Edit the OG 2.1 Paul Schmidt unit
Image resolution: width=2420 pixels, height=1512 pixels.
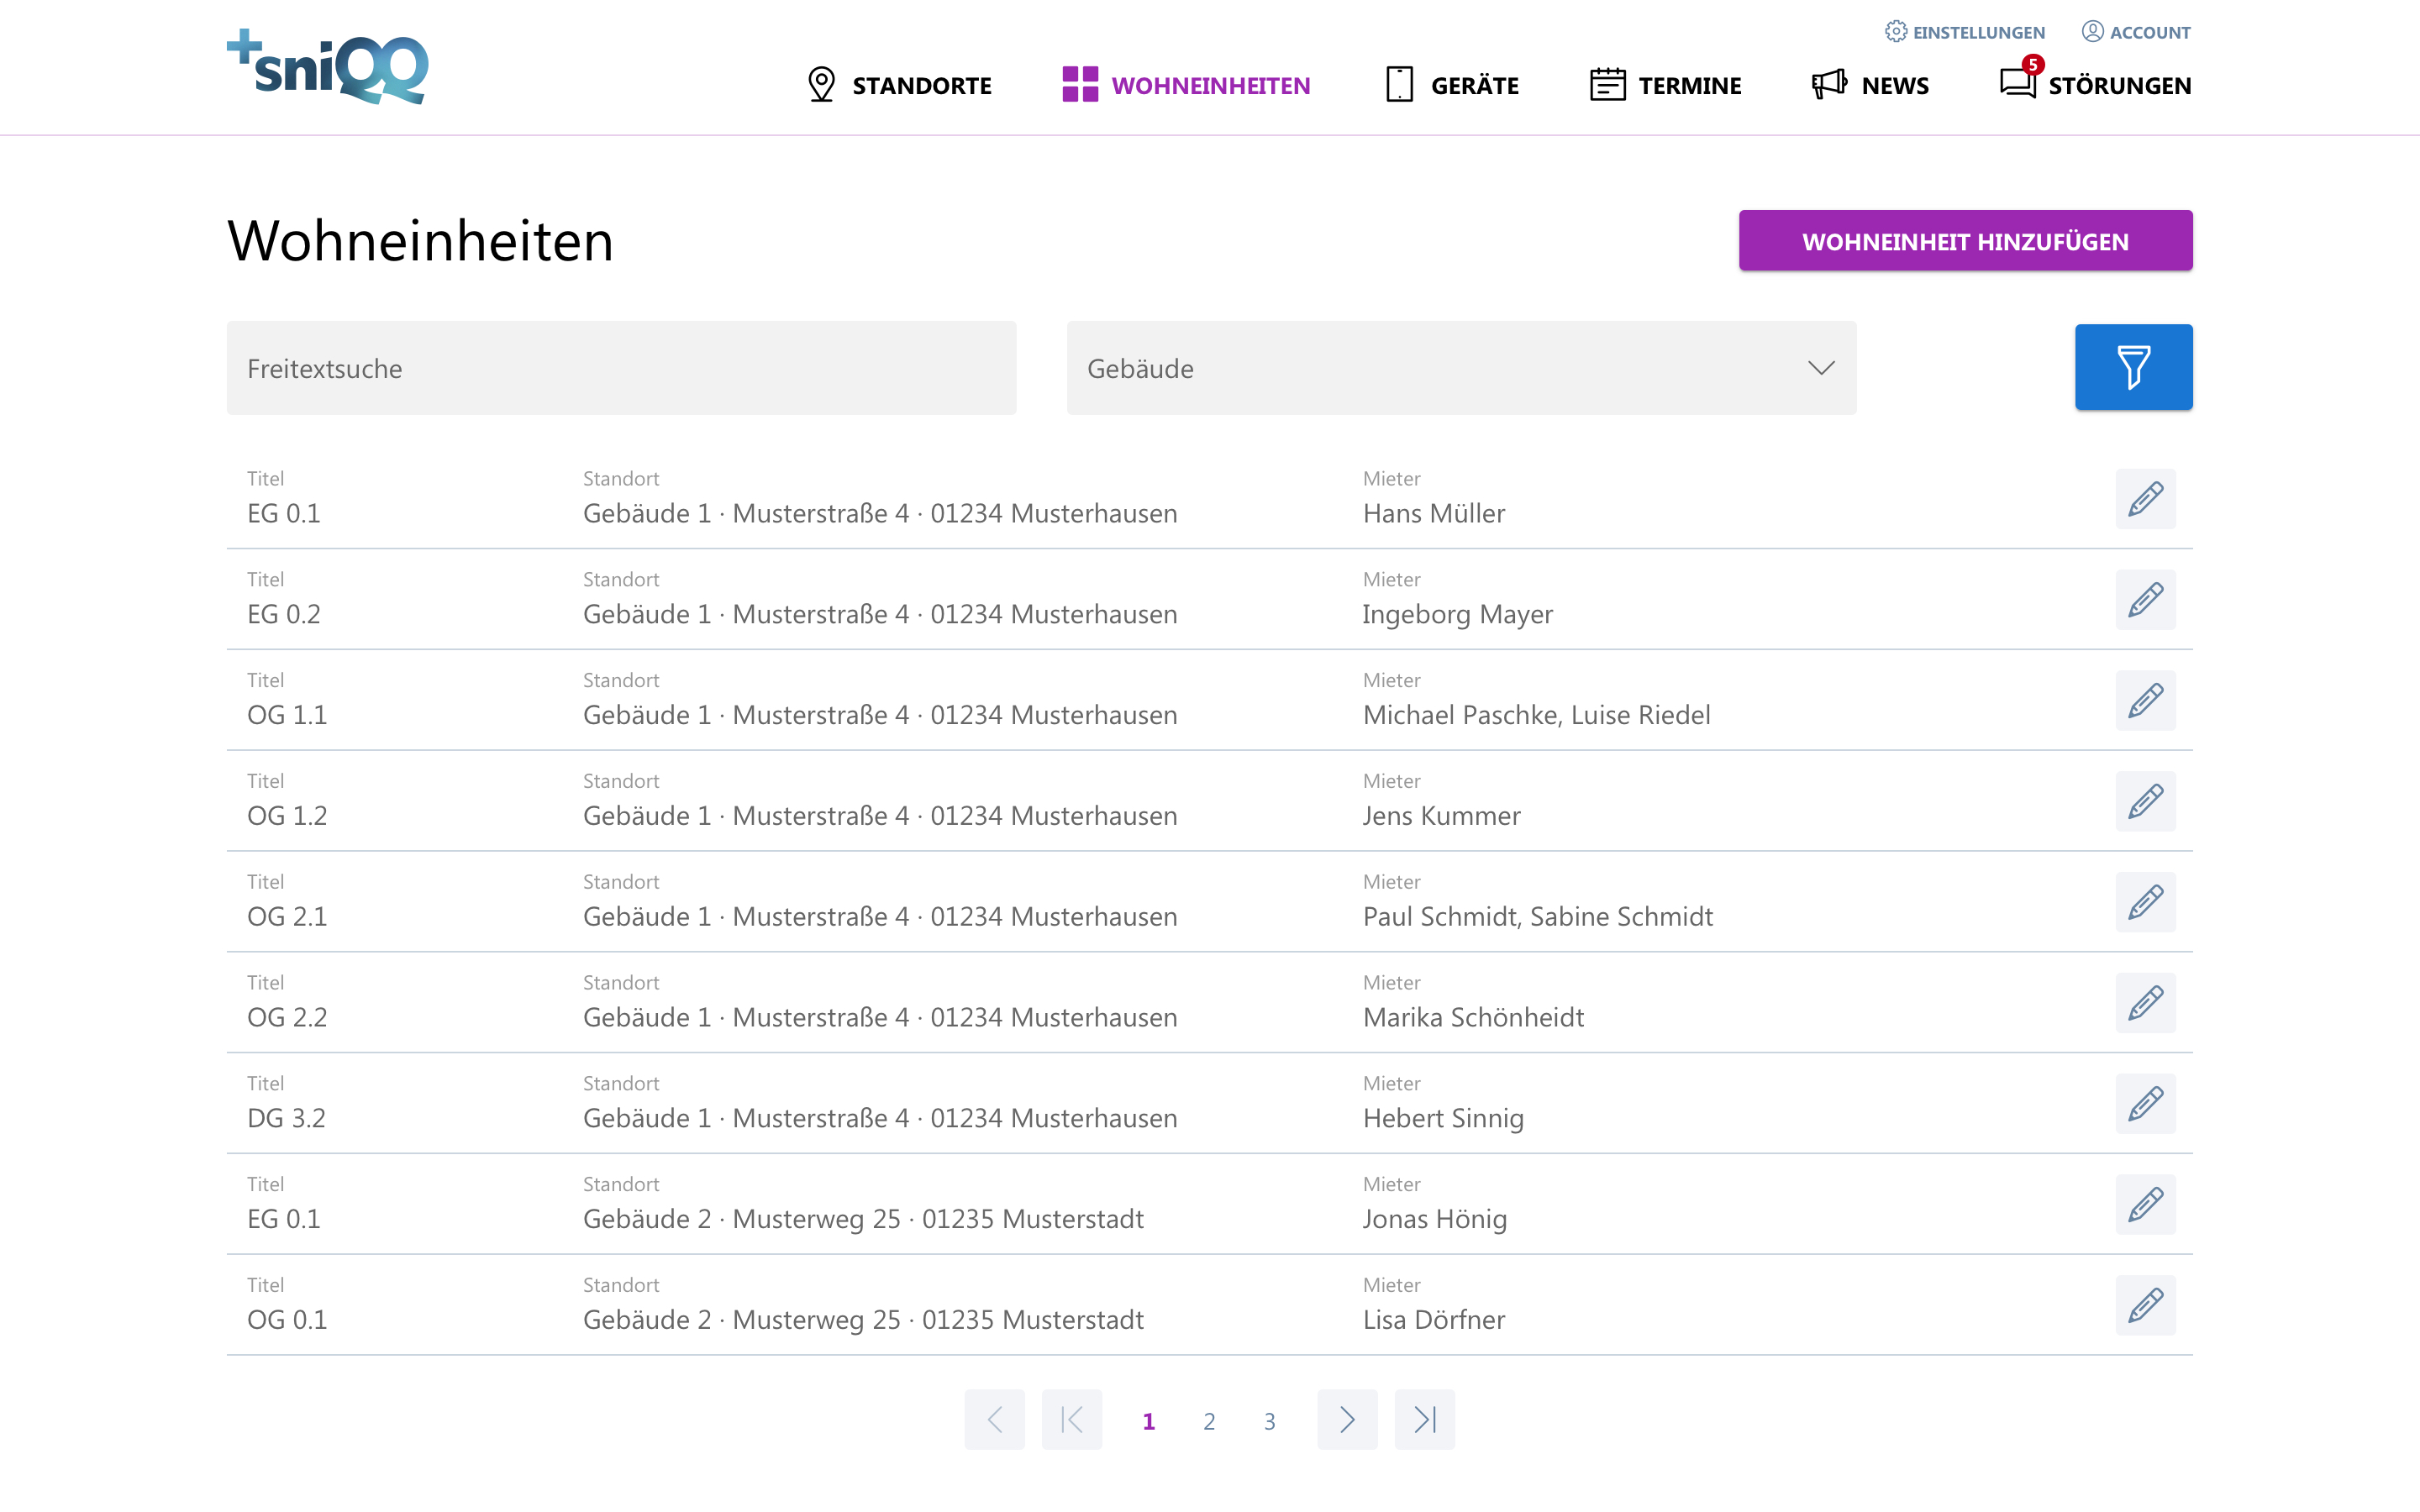(2145, 902)
